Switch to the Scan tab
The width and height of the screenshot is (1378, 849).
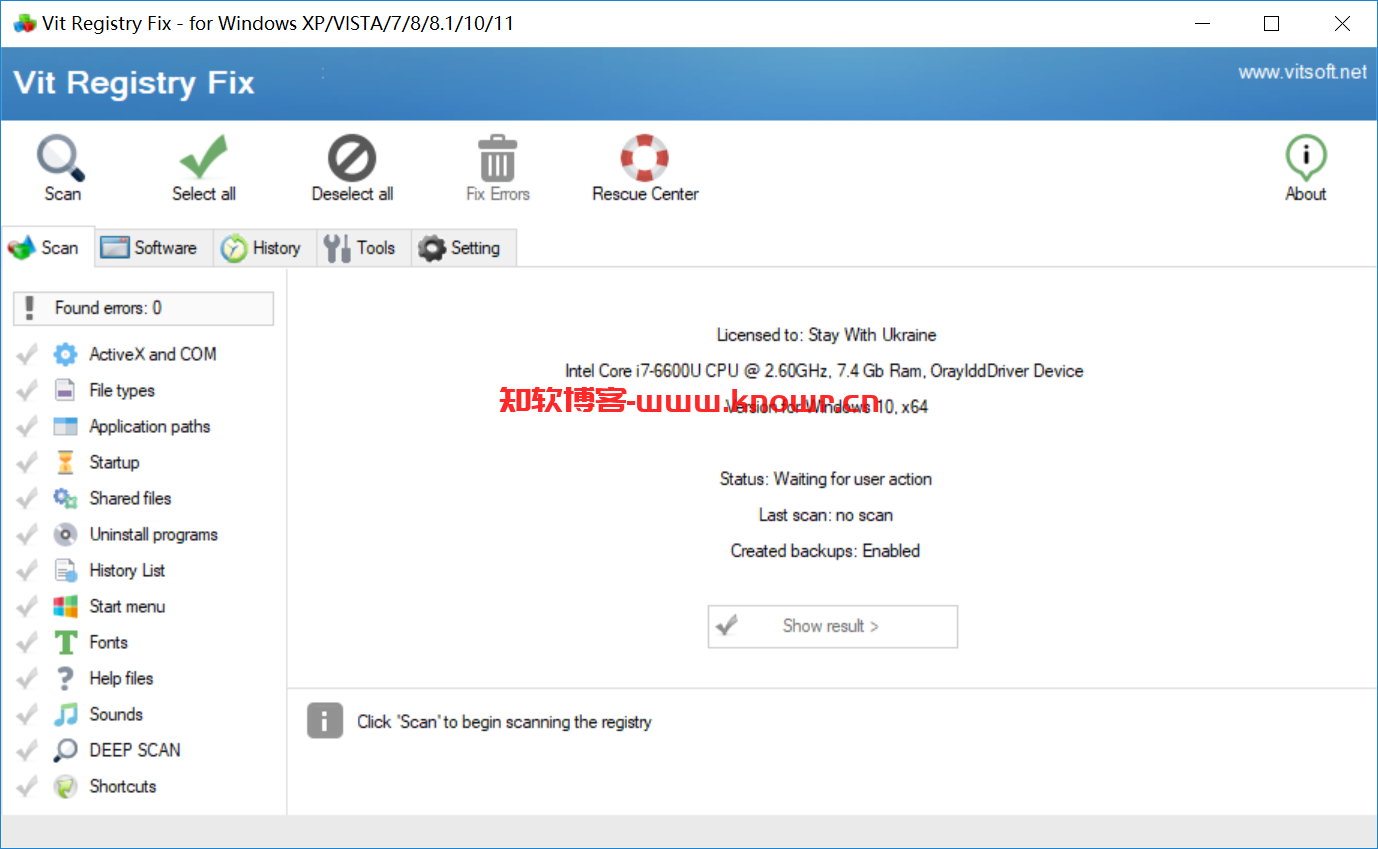[48, 247]
